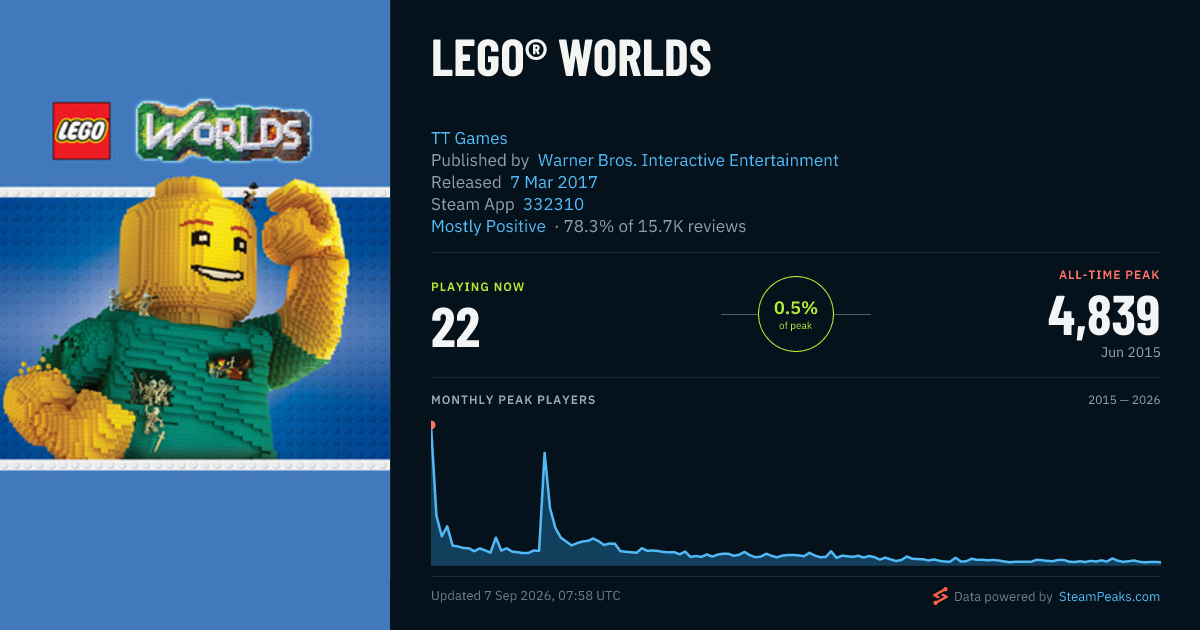Click the Worlds brick-style logo

tap(223, 130)
